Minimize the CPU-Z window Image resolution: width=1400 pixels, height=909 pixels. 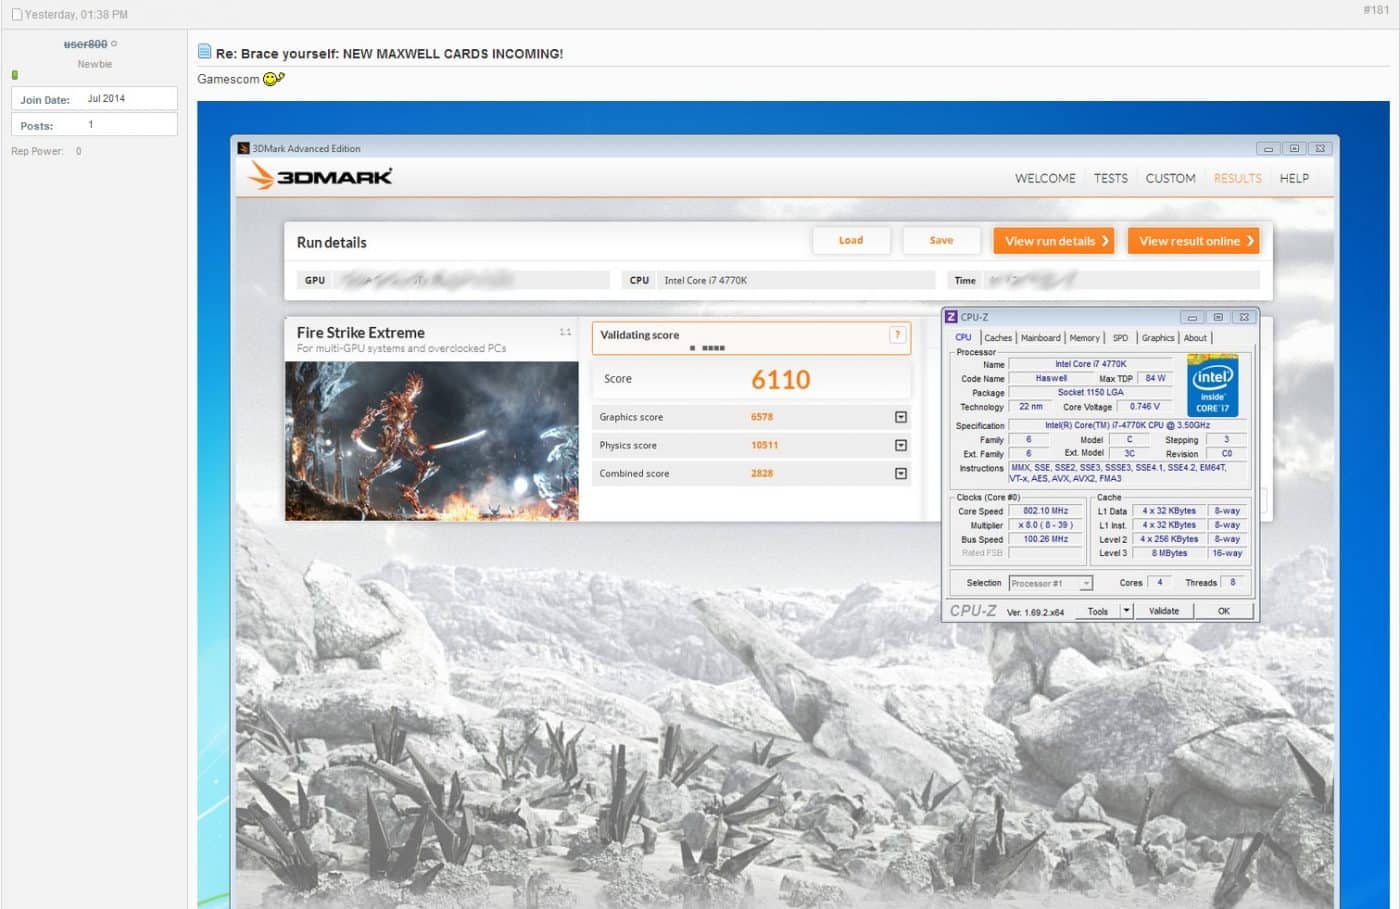click(x=1192, y=317)
